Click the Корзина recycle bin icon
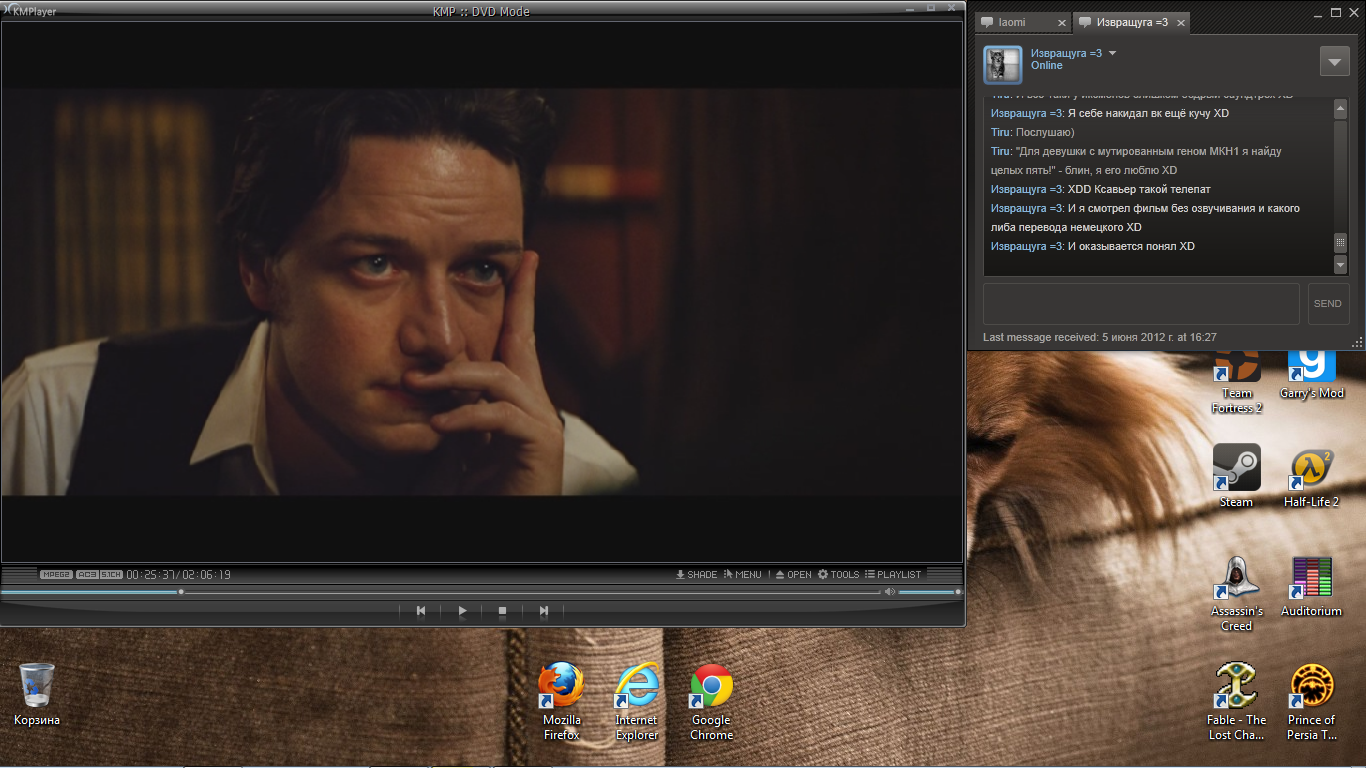 click(37, 694)
